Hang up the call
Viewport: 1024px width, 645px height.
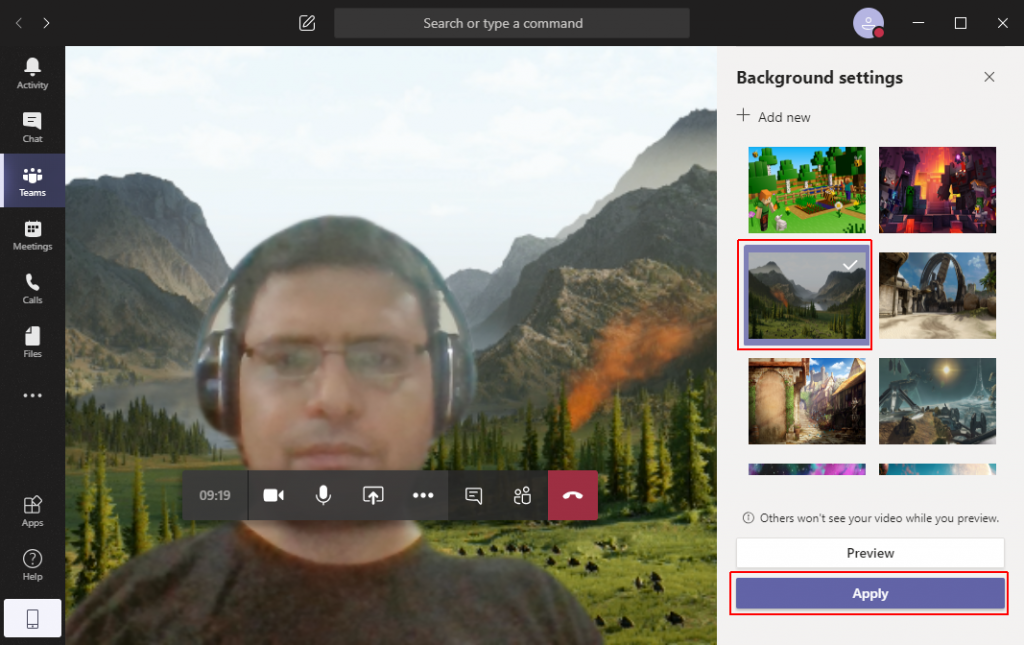tap(572, 495)
